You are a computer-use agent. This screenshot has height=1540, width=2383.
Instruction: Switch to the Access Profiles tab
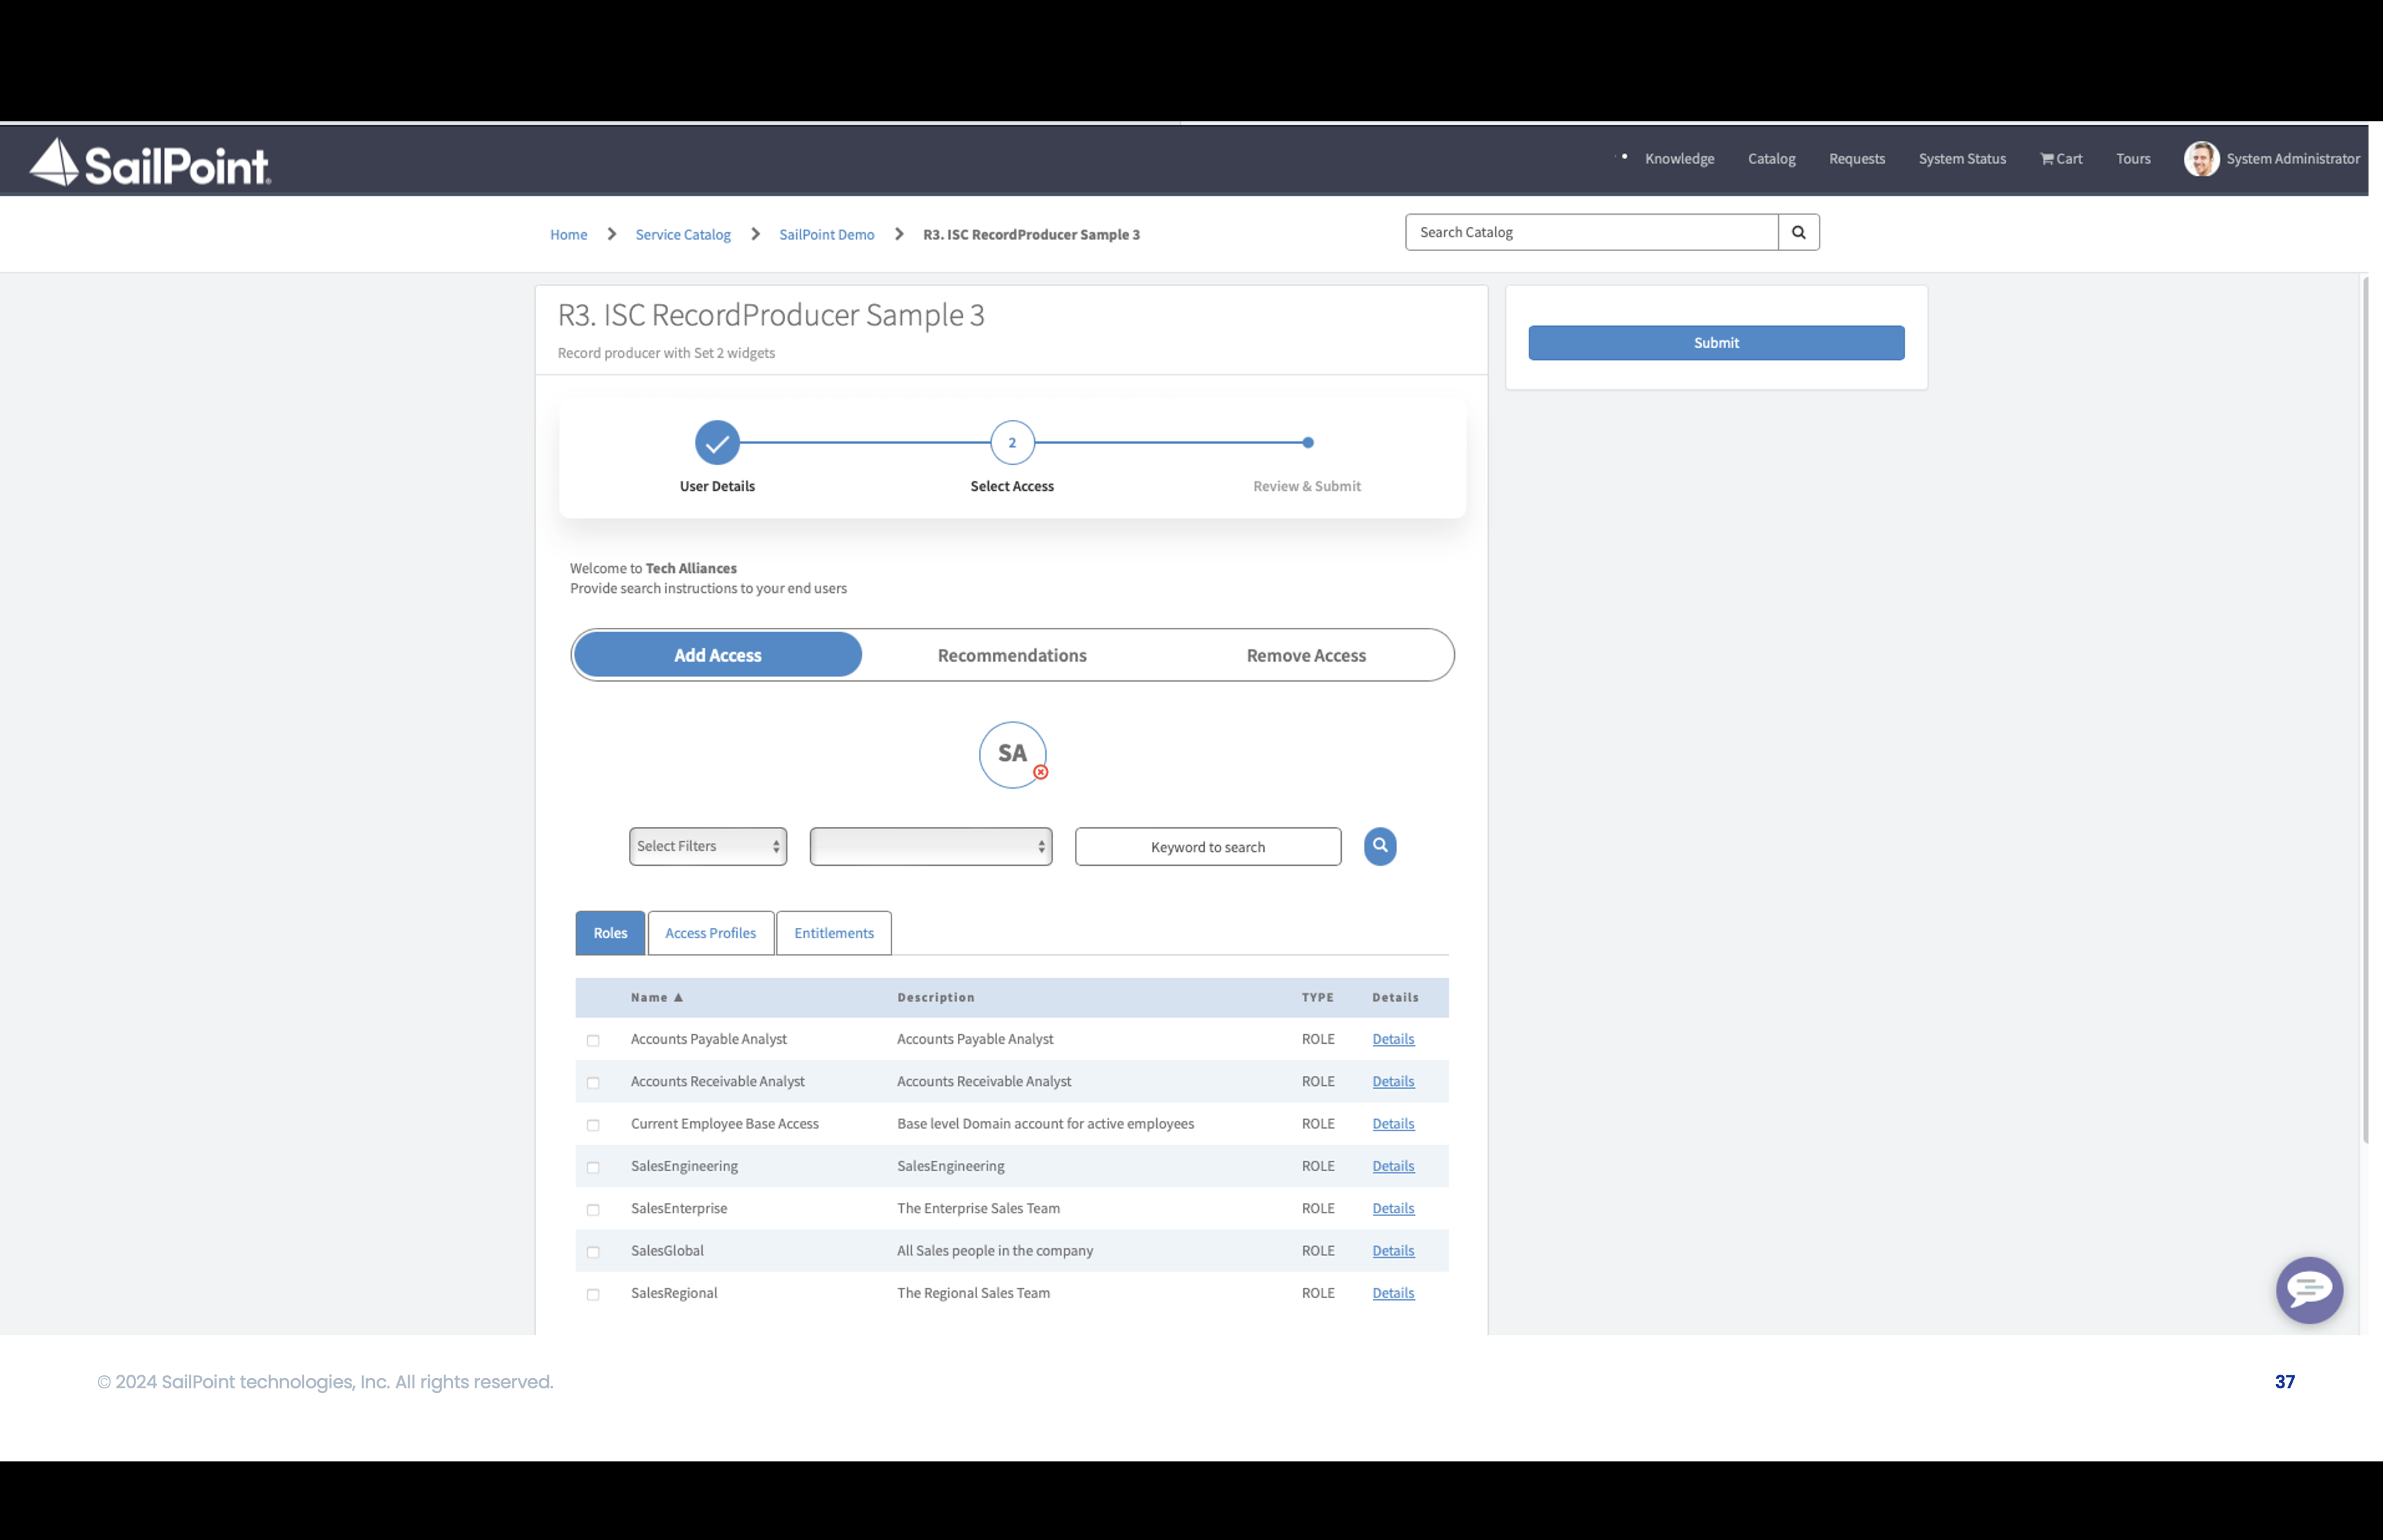[x=710, y=933]
